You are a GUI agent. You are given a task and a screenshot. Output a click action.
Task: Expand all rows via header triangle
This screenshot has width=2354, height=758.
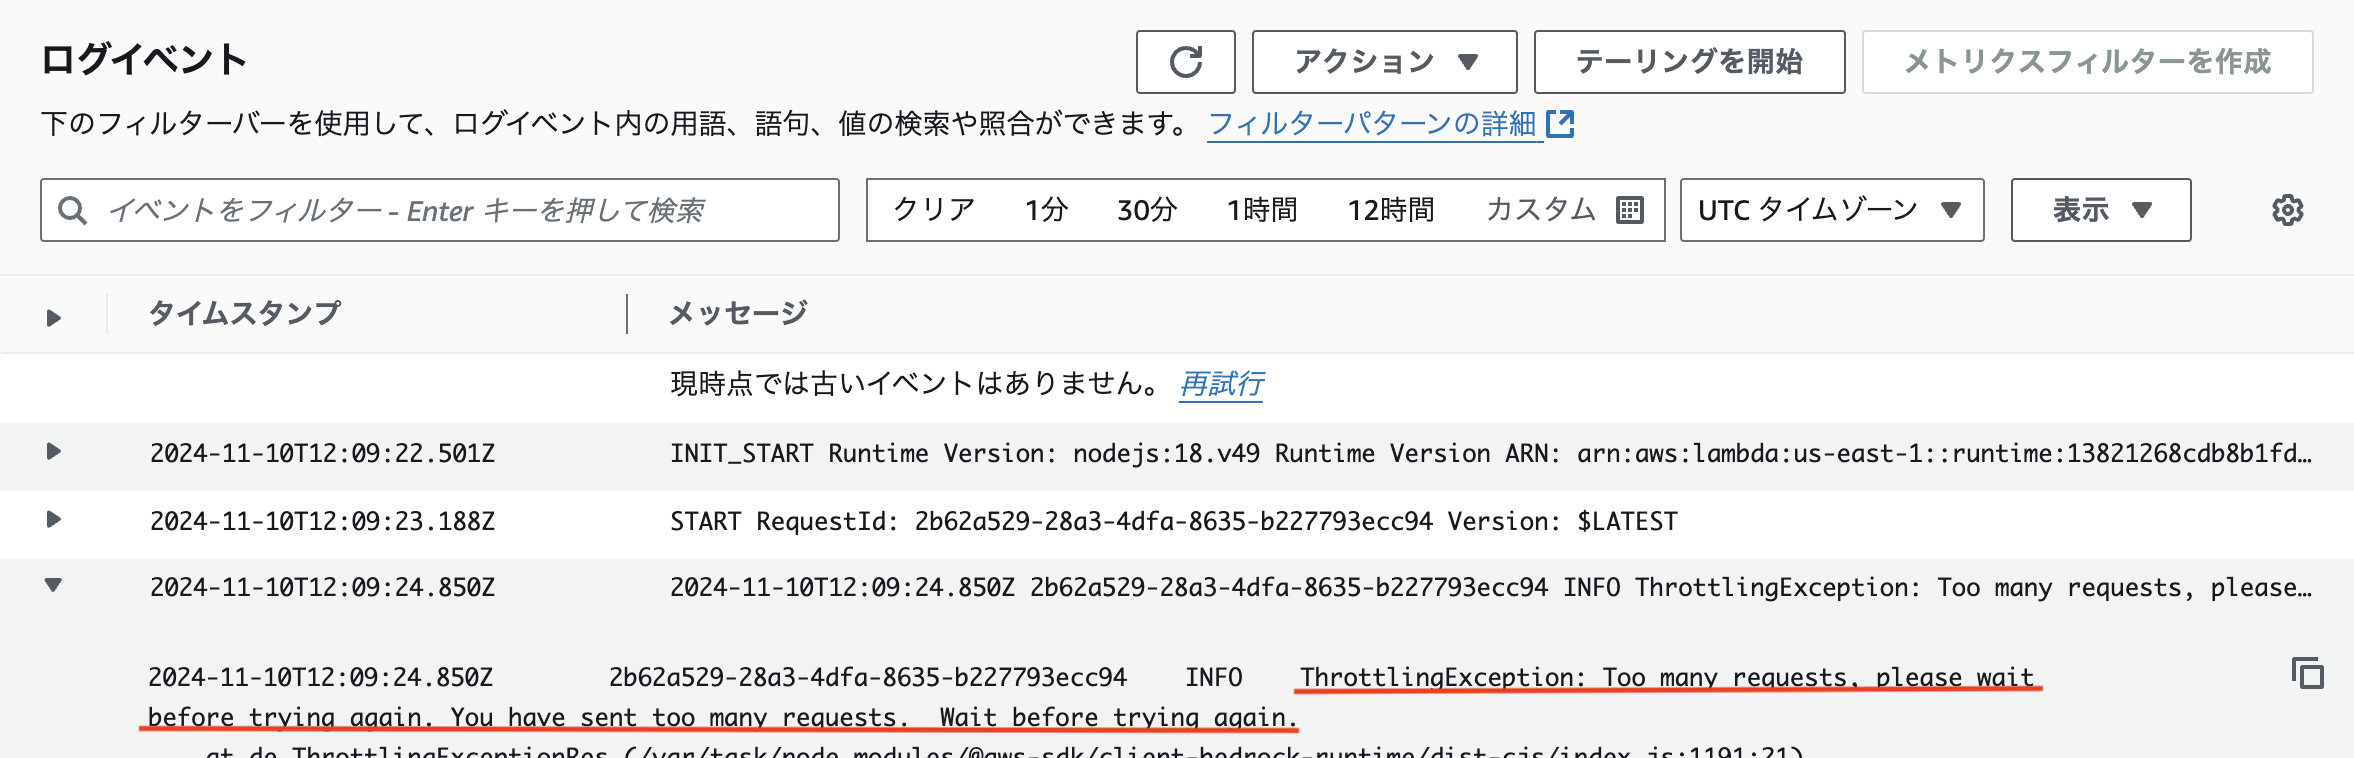click(x=54, y=318)
